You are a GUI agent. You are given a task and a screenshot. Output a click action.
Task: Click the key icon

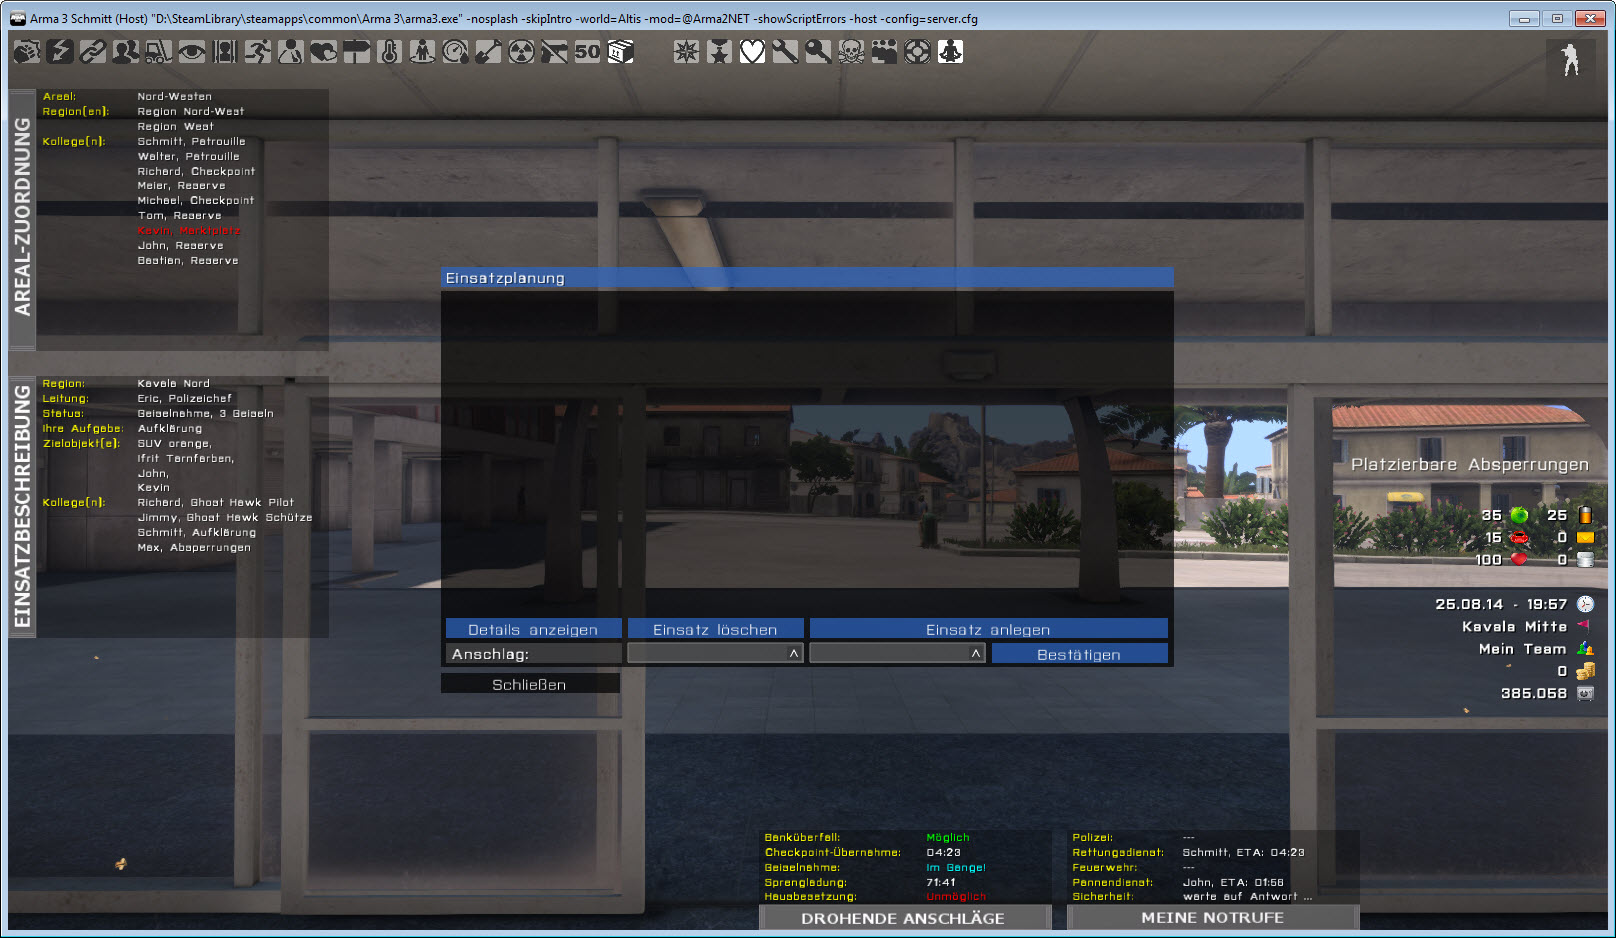(x=819, y=51)
